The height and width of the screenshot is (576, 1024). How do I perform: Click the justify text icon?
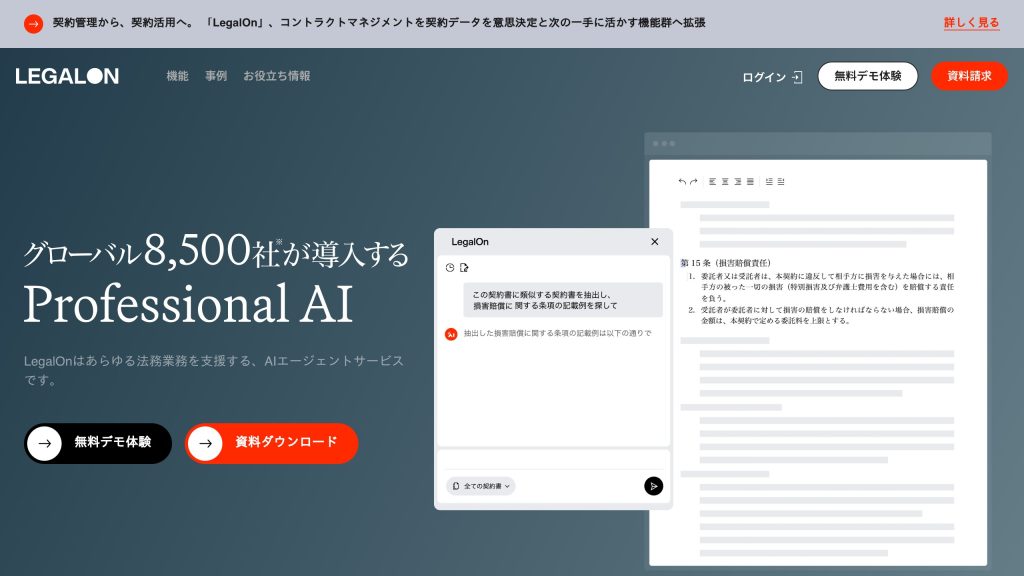point(750,182)
